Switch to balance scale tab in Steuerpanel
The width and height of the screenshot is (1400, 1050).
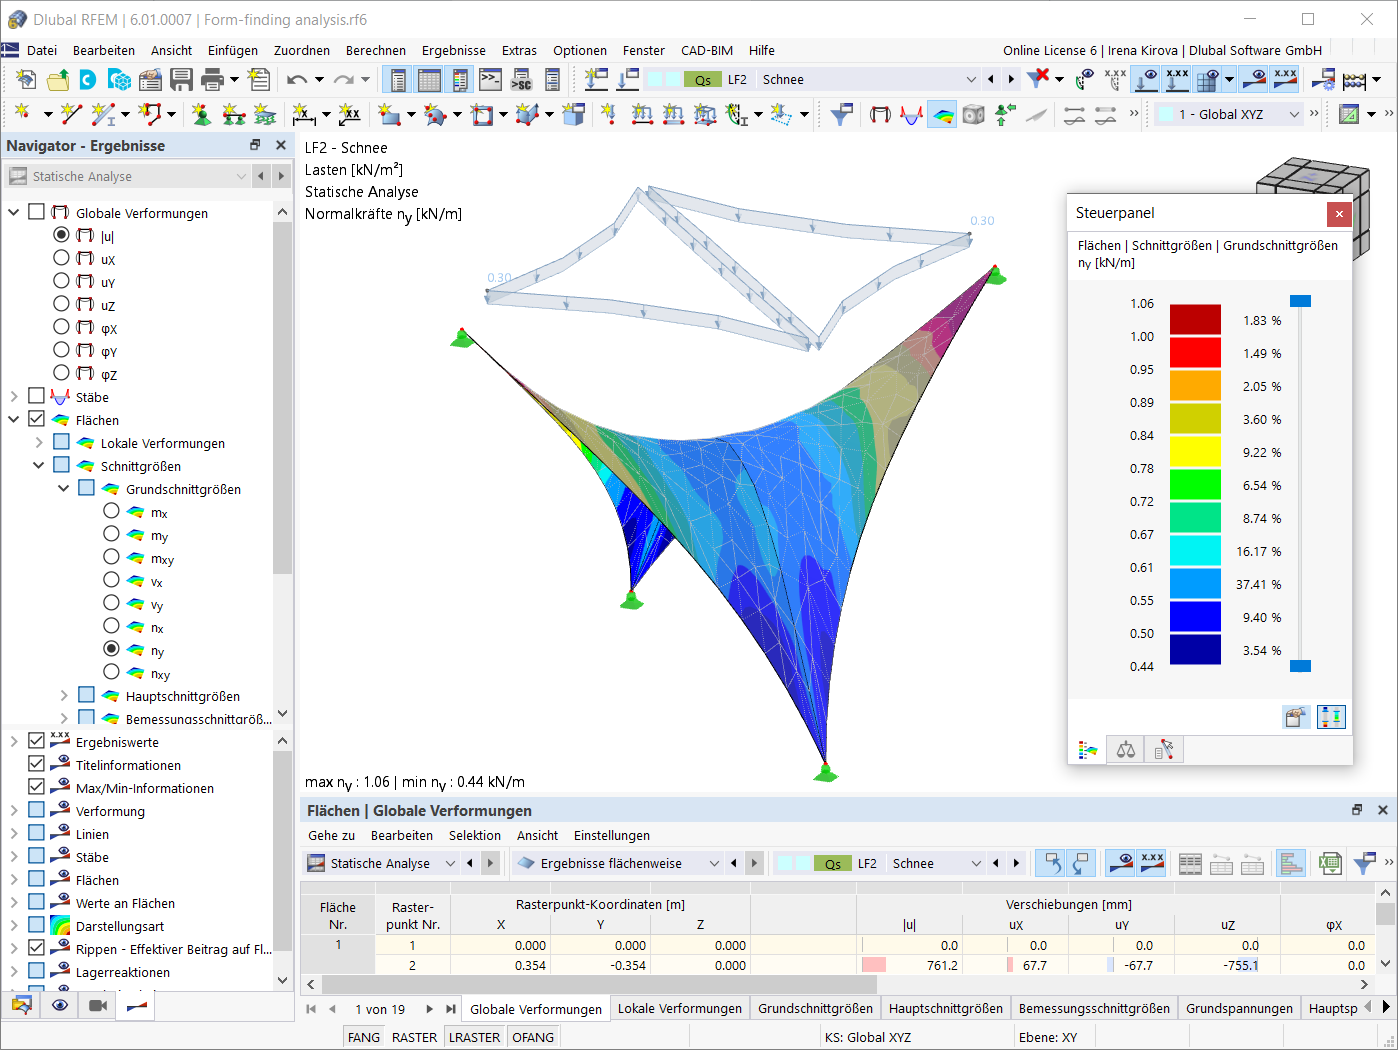click(x=1126, y=749)
